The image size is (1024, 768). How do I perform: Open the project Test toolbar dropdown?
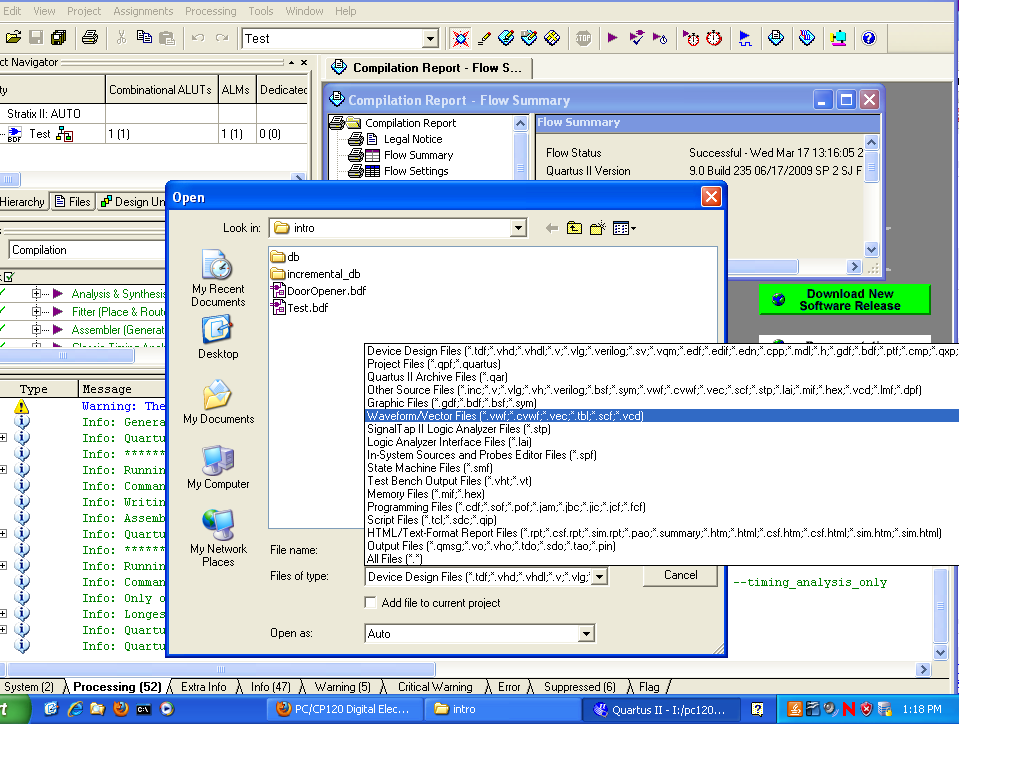tap(430, 39)
